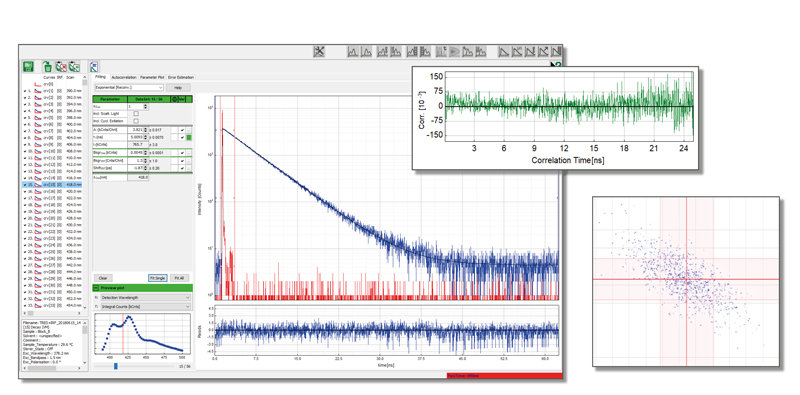Uncheck curve 3 at 394.0 nm
This screenshot has width=800, height=395.
pyautogui.click(x=25, y=104)
